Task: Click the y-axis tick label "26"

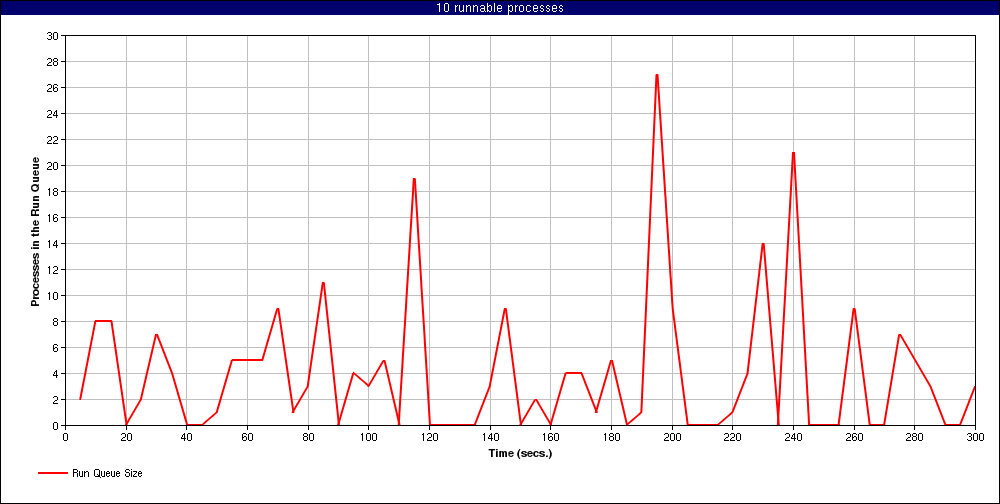Action: point(52,88)
